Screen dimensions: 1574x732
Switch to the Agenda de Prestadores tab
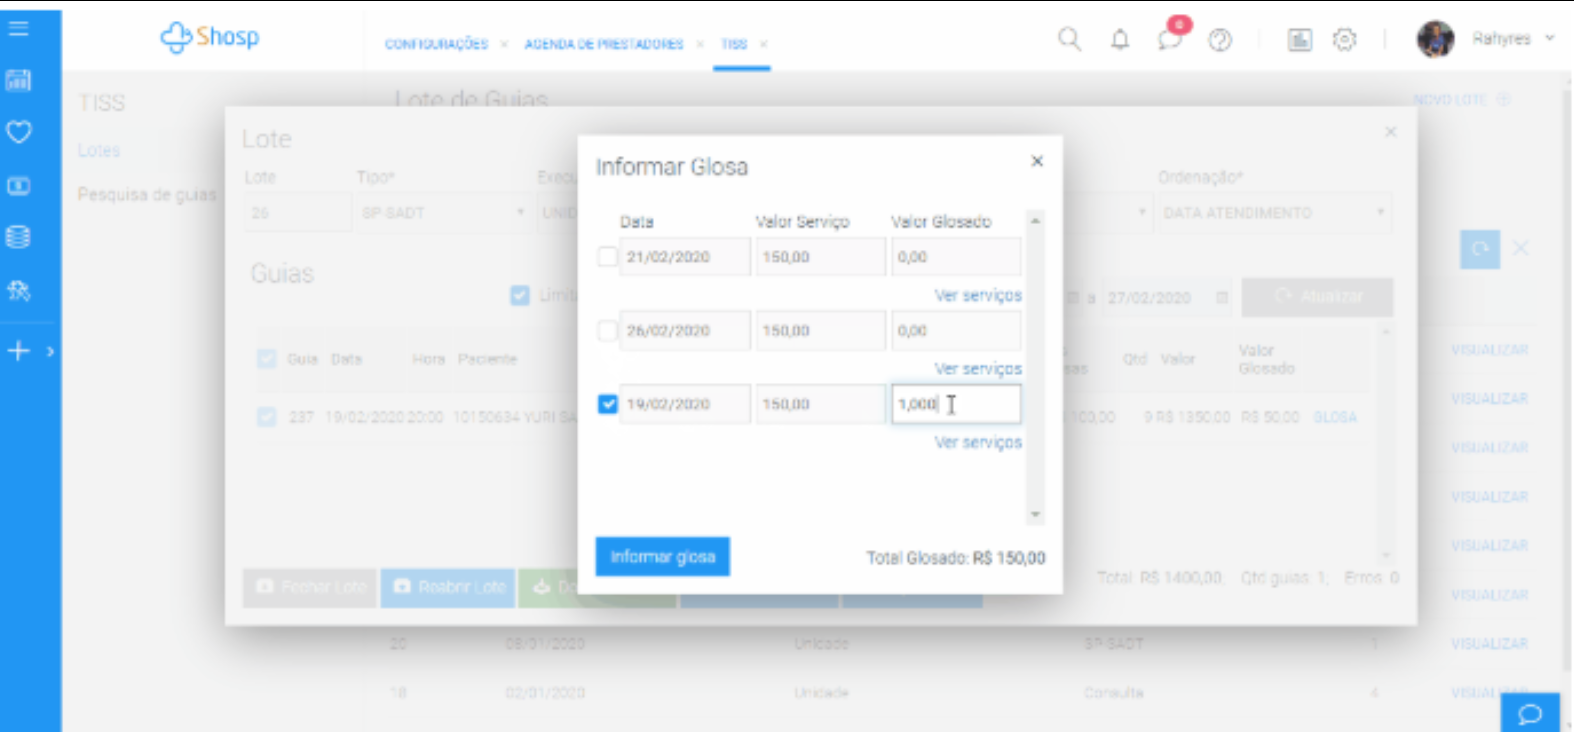(603, 44)
